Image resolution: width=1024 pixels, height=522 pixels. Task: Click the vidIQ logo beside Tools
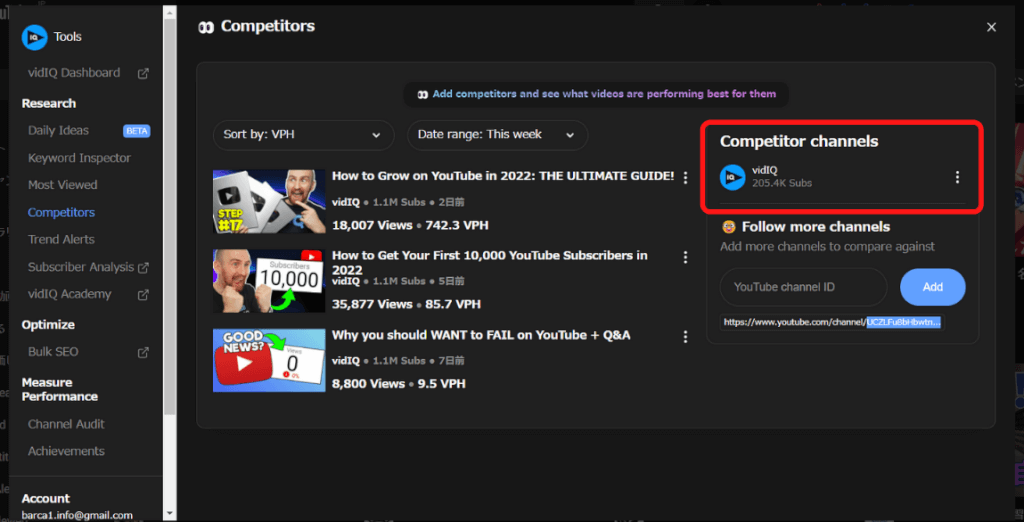click(35, 37)
